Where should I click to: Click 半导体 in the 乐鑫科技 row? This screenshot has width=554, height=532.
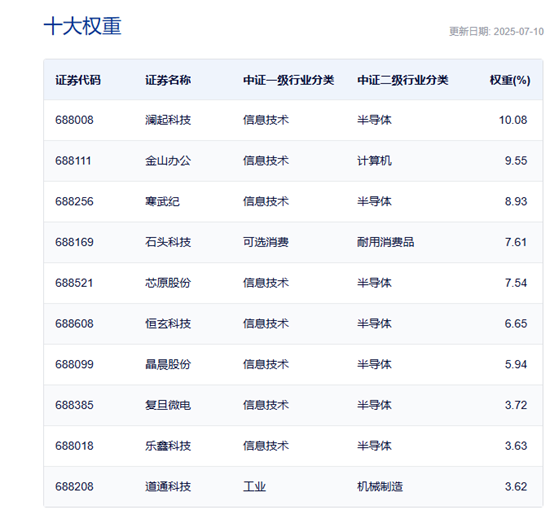375,446
